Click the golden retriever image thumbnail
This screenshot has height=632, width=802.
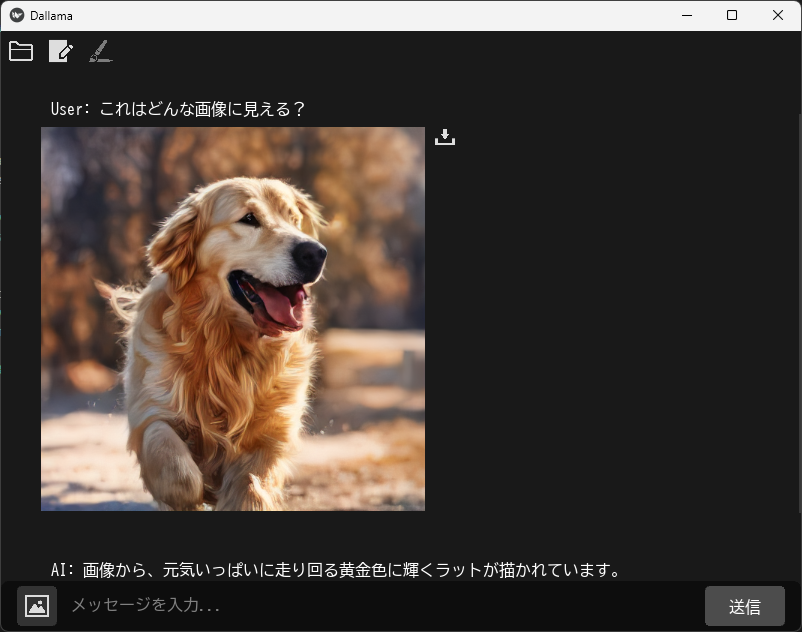[x=233, y=319]
